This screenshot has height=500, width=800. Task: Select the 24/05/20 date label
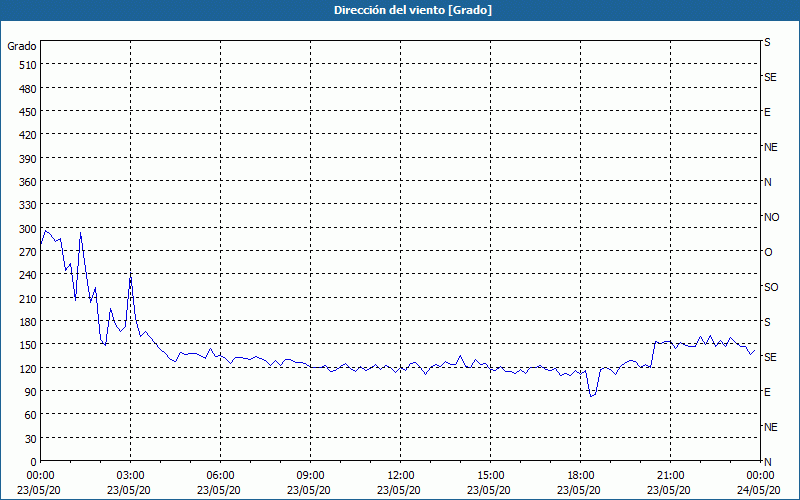pos(759,490)
